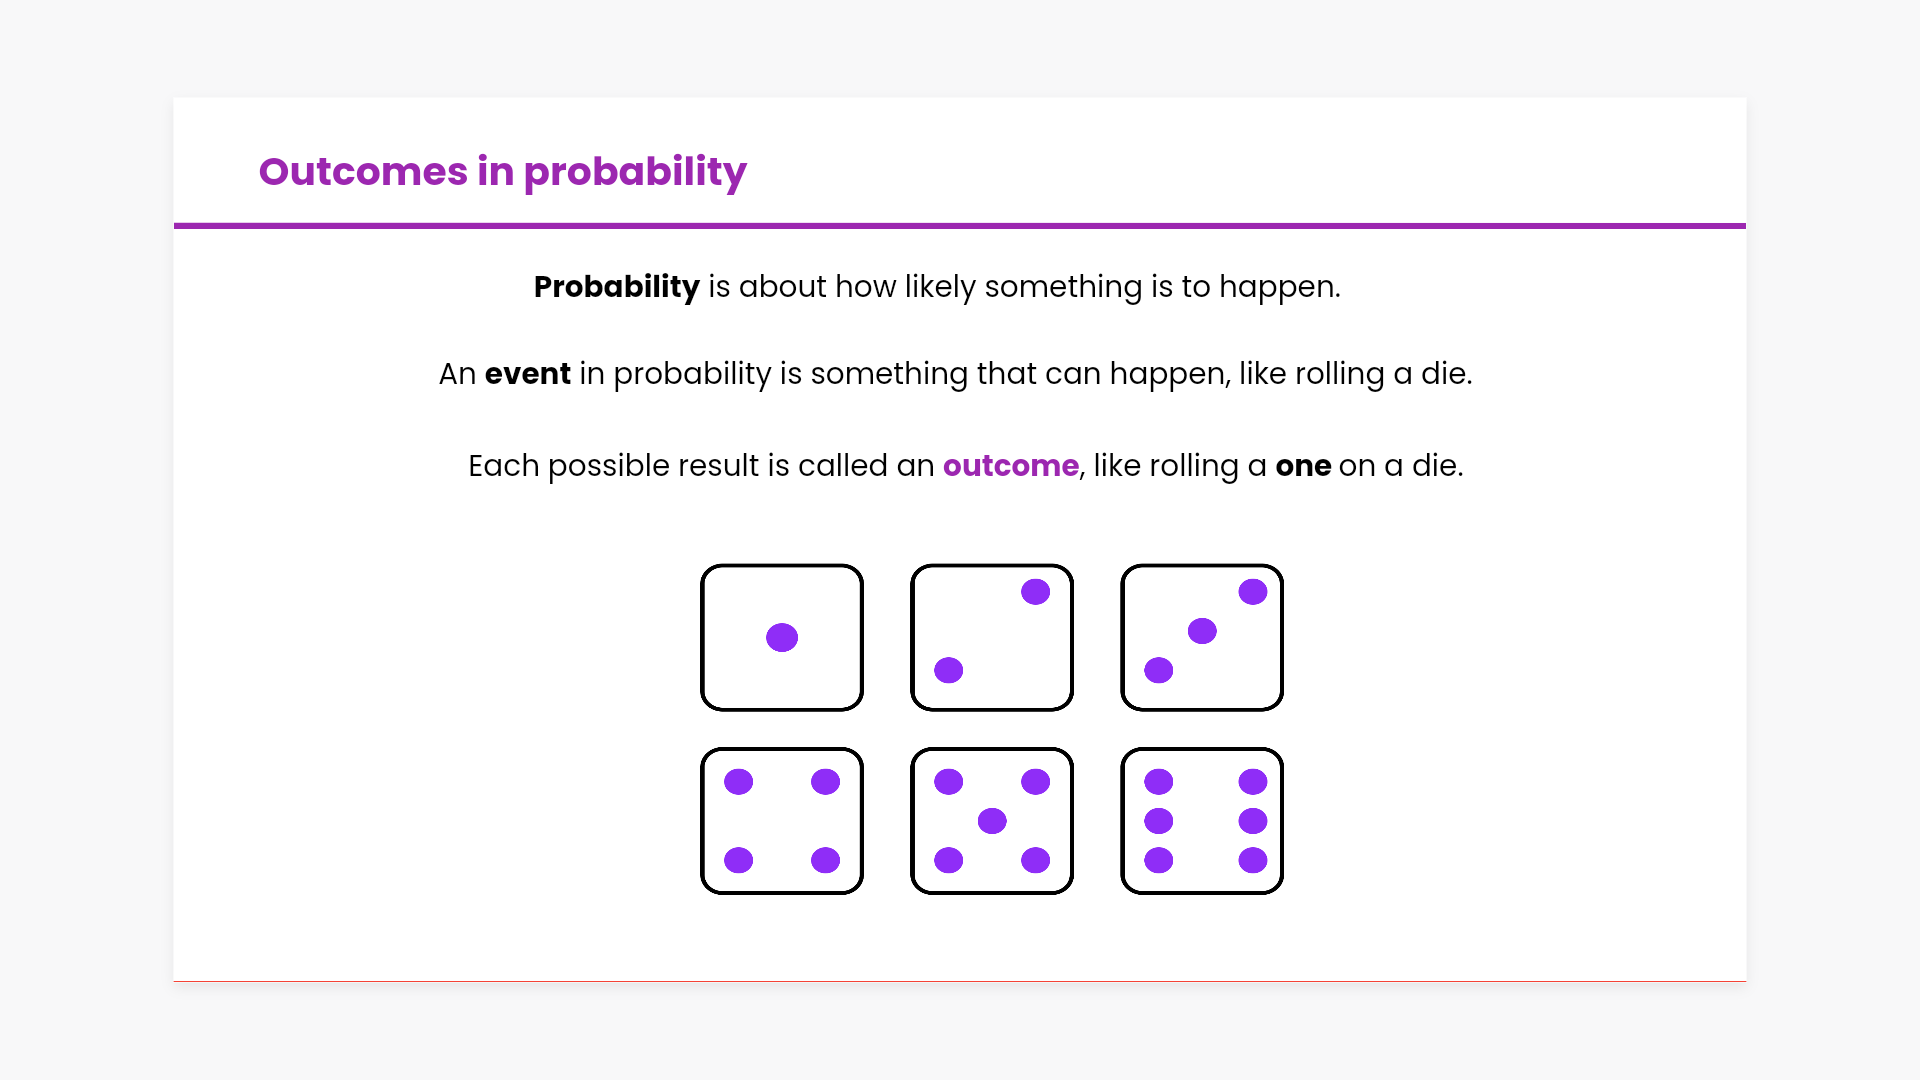The width and height of the screenshot is (1920, 1080).
Task: Click the bold word "Probability"
Action: [x=616, y=287]
